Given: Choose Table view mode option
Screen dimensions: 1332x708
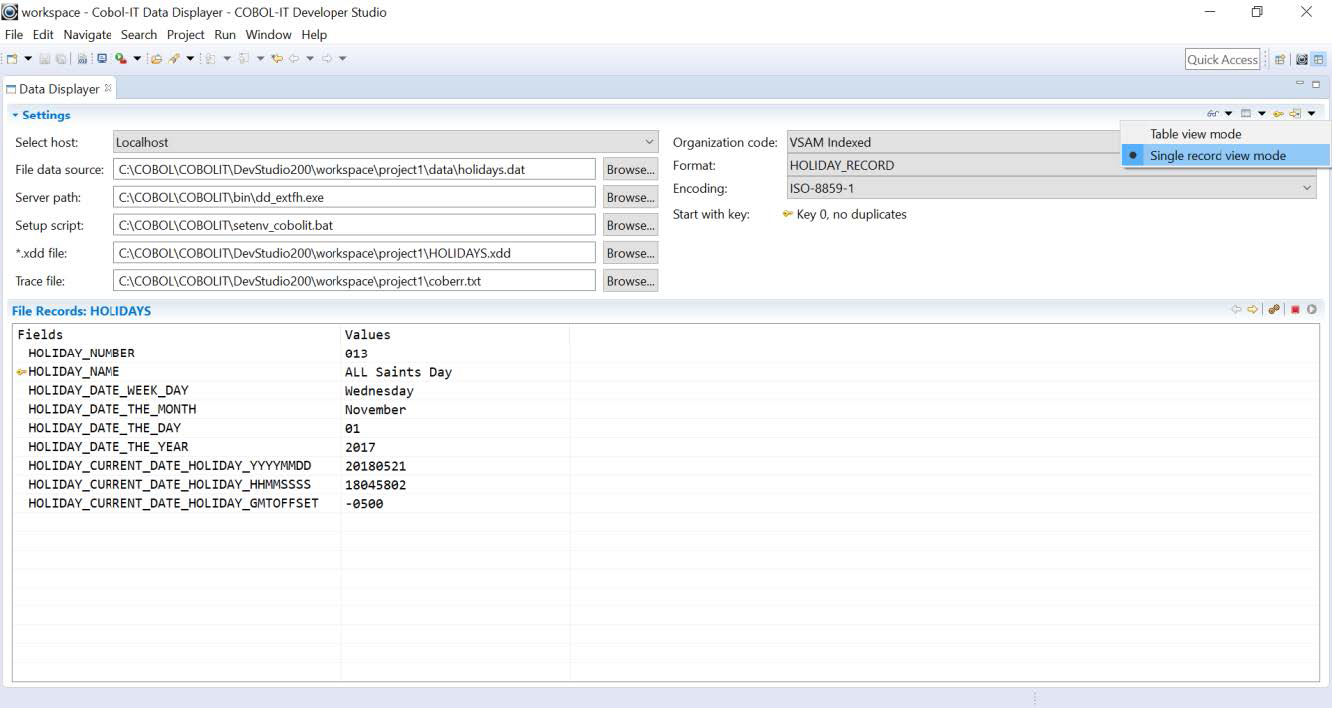Looking at the screenshot, I should pos(1195,134).
